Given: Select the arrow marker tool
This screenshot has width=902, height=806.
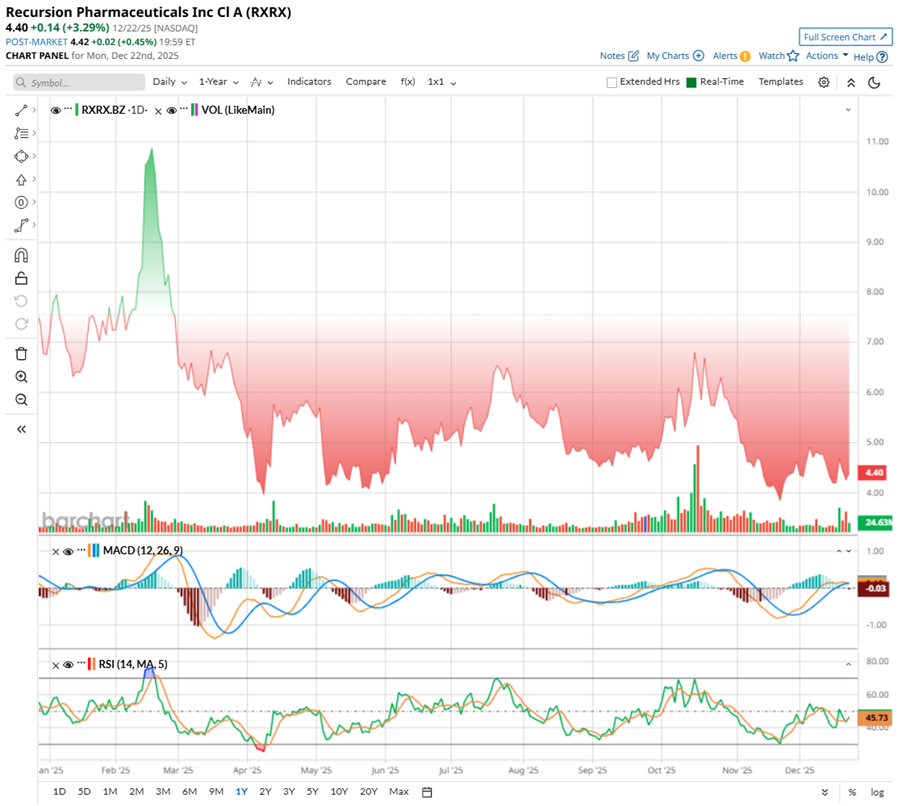Looking at the screenshot, I should (x=21, y=179).
